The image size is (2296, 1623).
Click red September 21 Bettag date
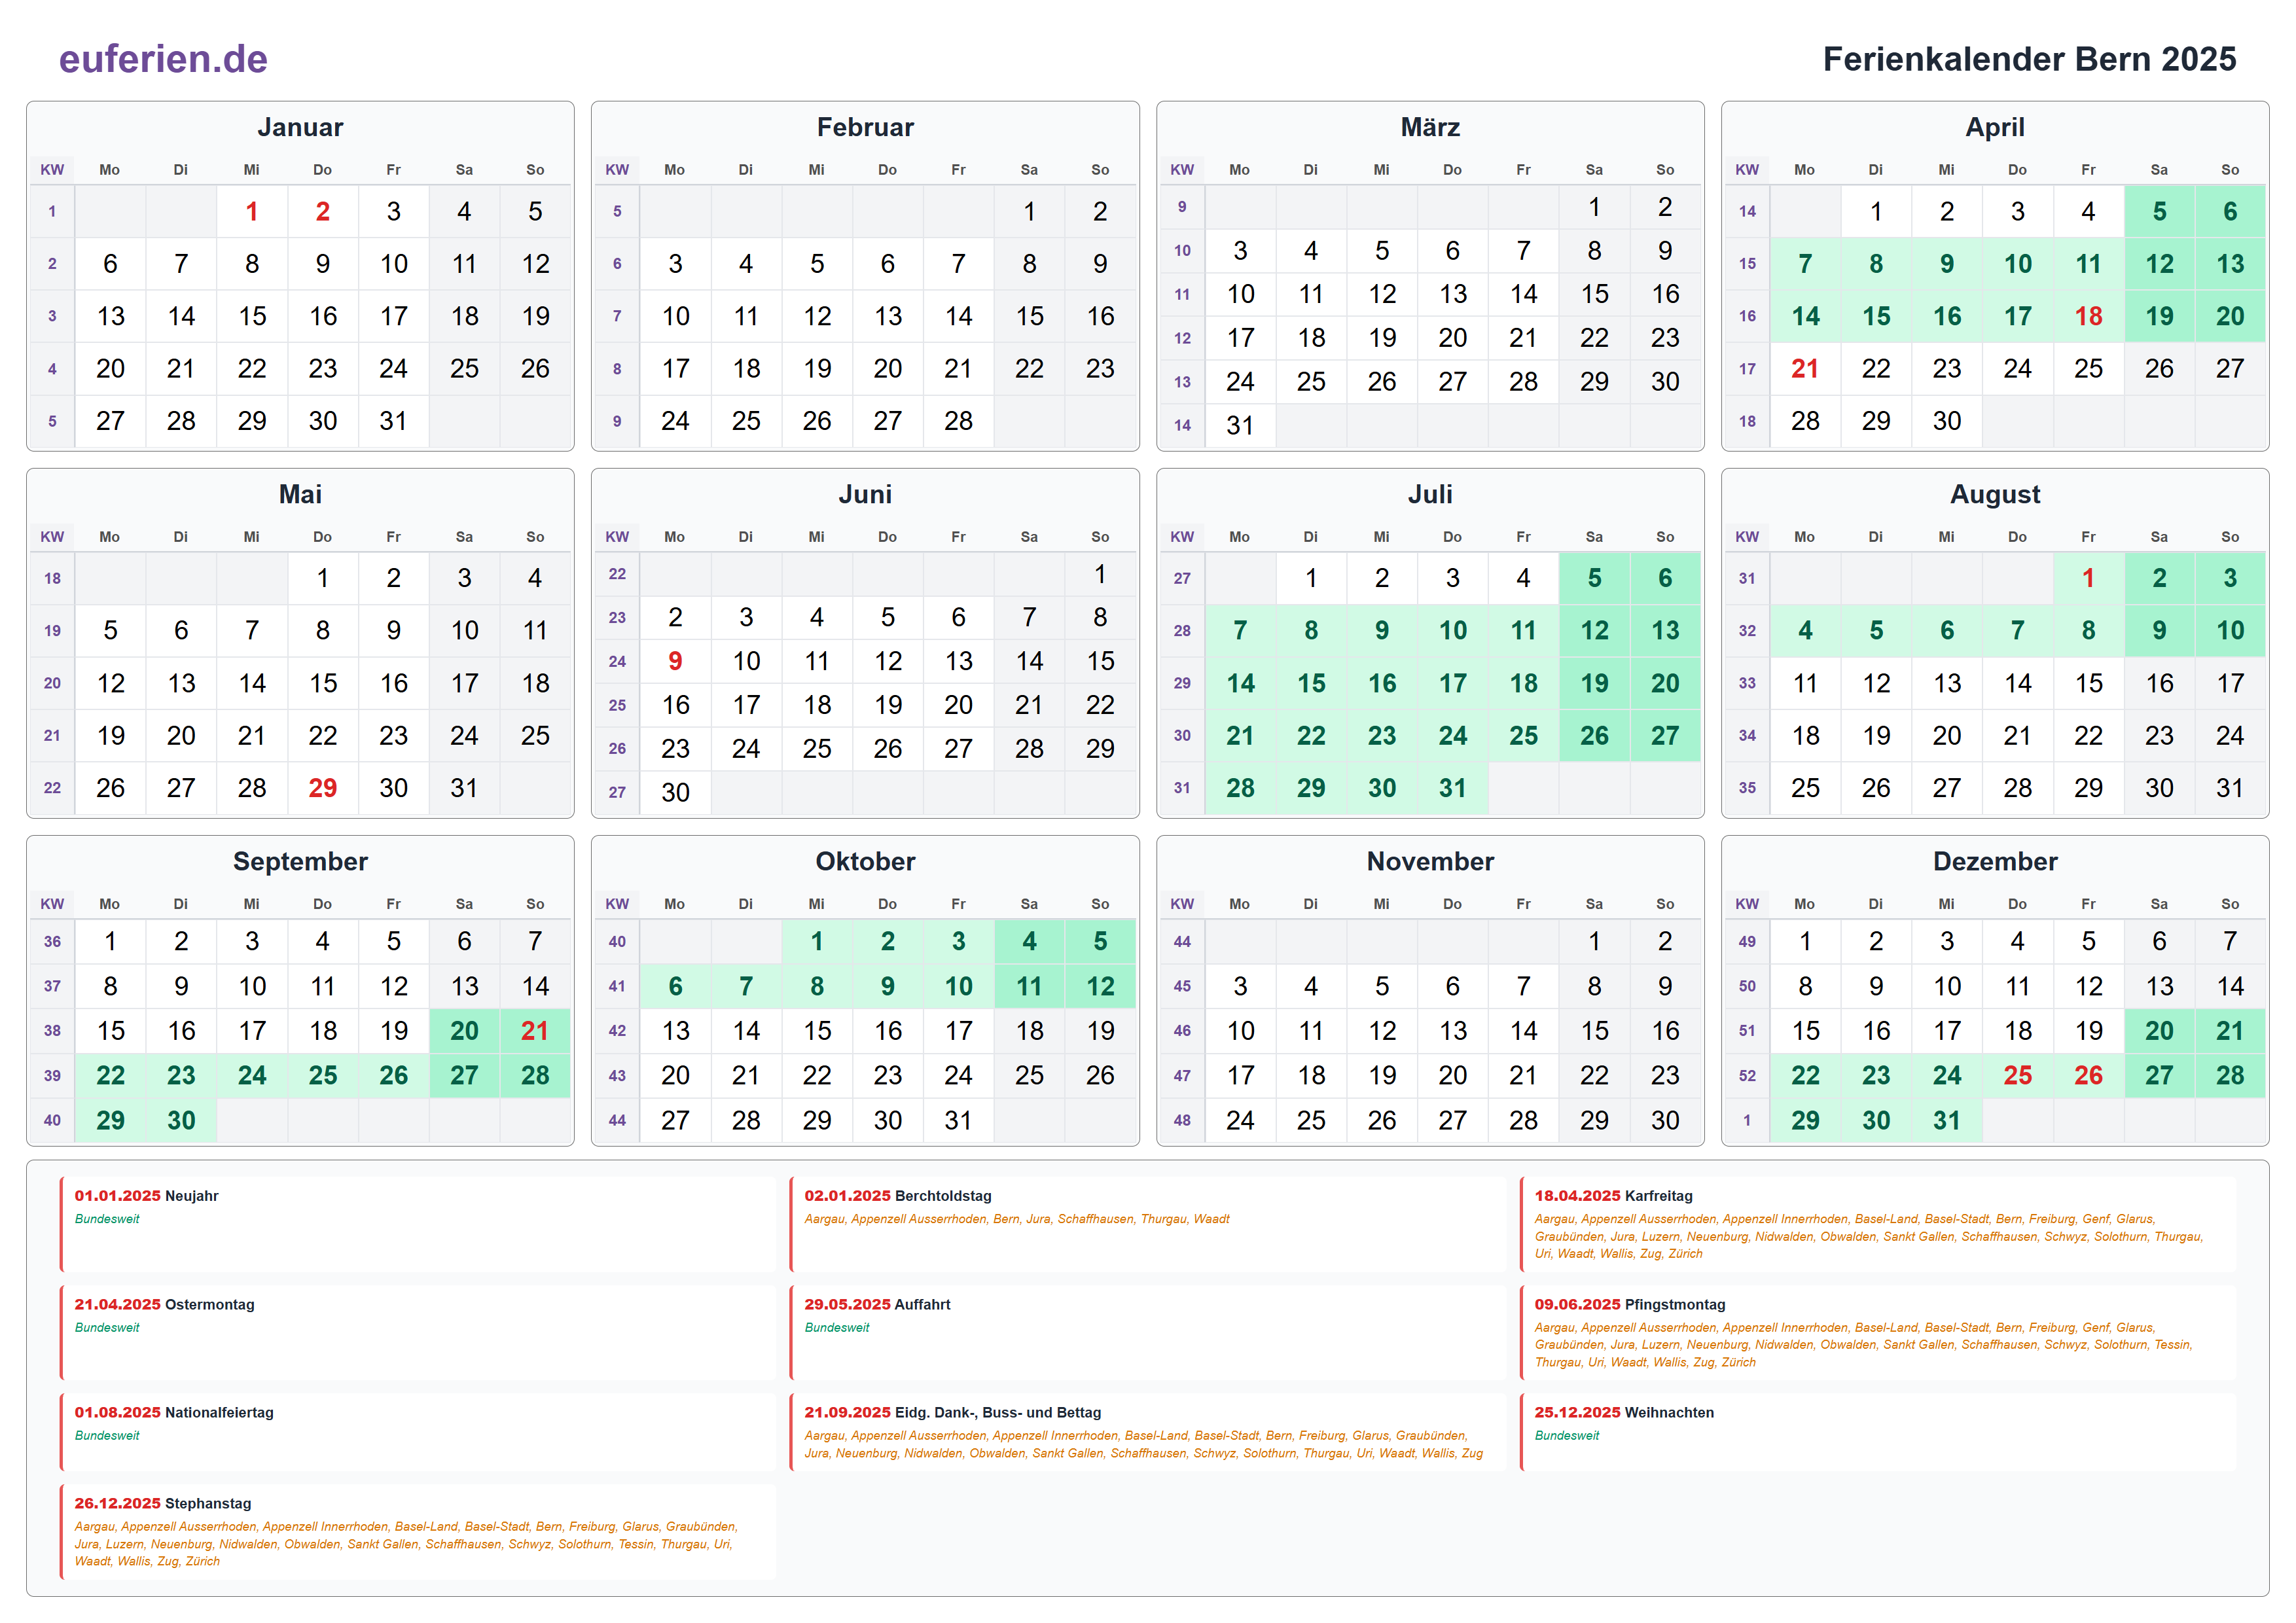pyautogui.click(x=535, y=1031)
